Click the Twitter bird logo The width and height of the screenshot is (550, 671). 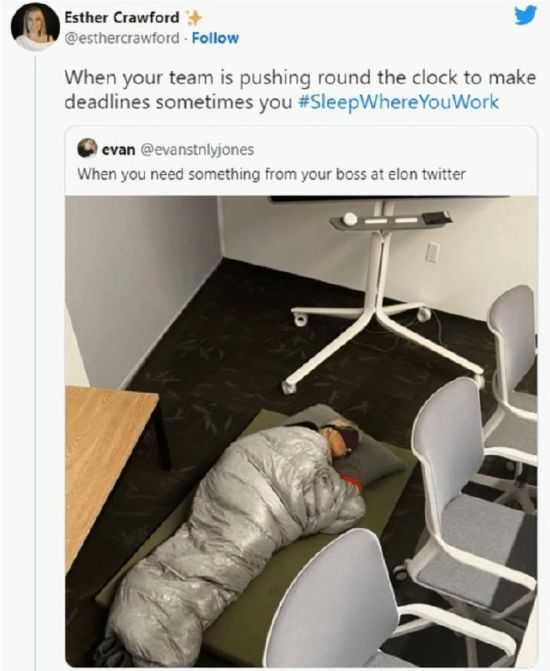point(525,15)
